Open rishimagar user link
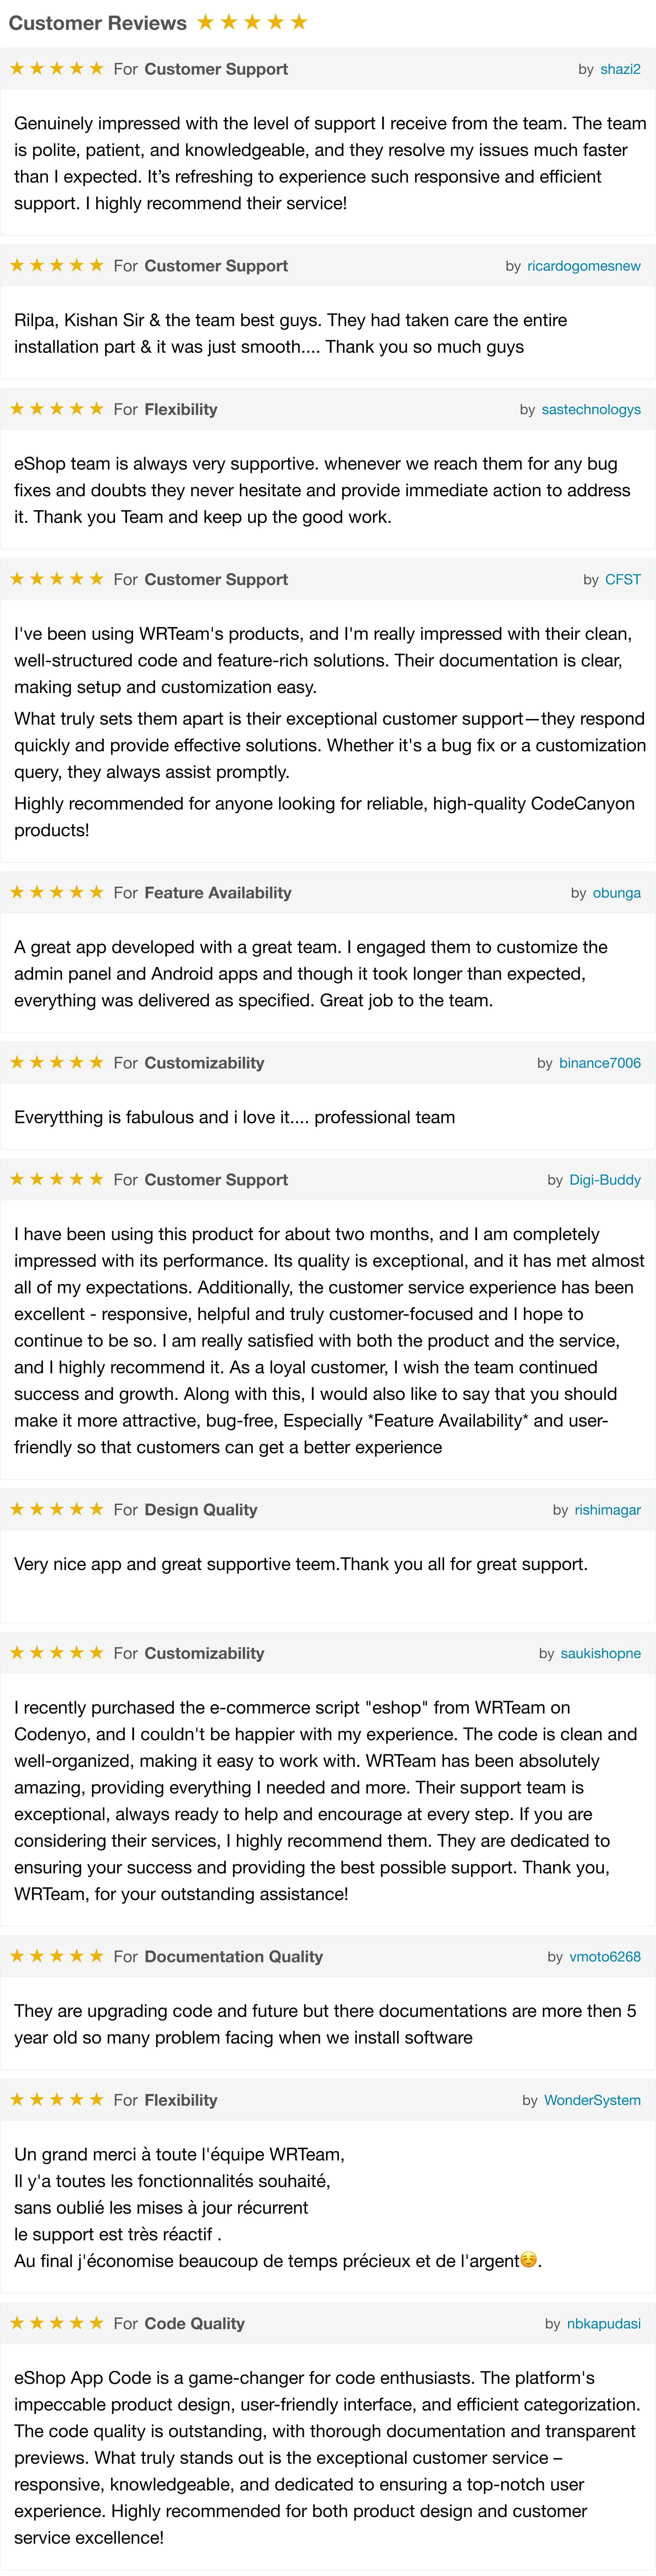This screenshot has height=2576, width=656. pos(608,1510)
